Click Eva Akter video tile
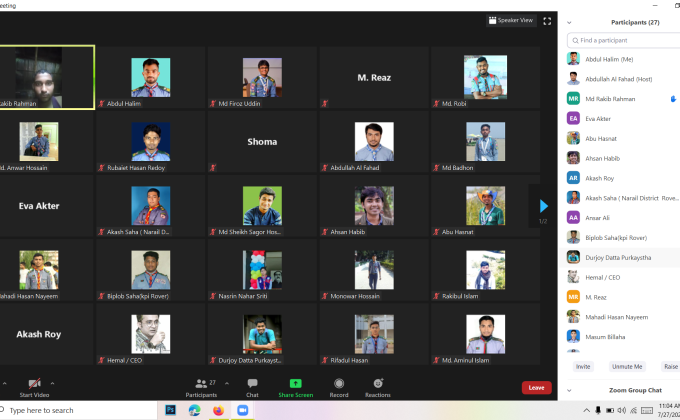The image size is (680, 420). [46, 206]
